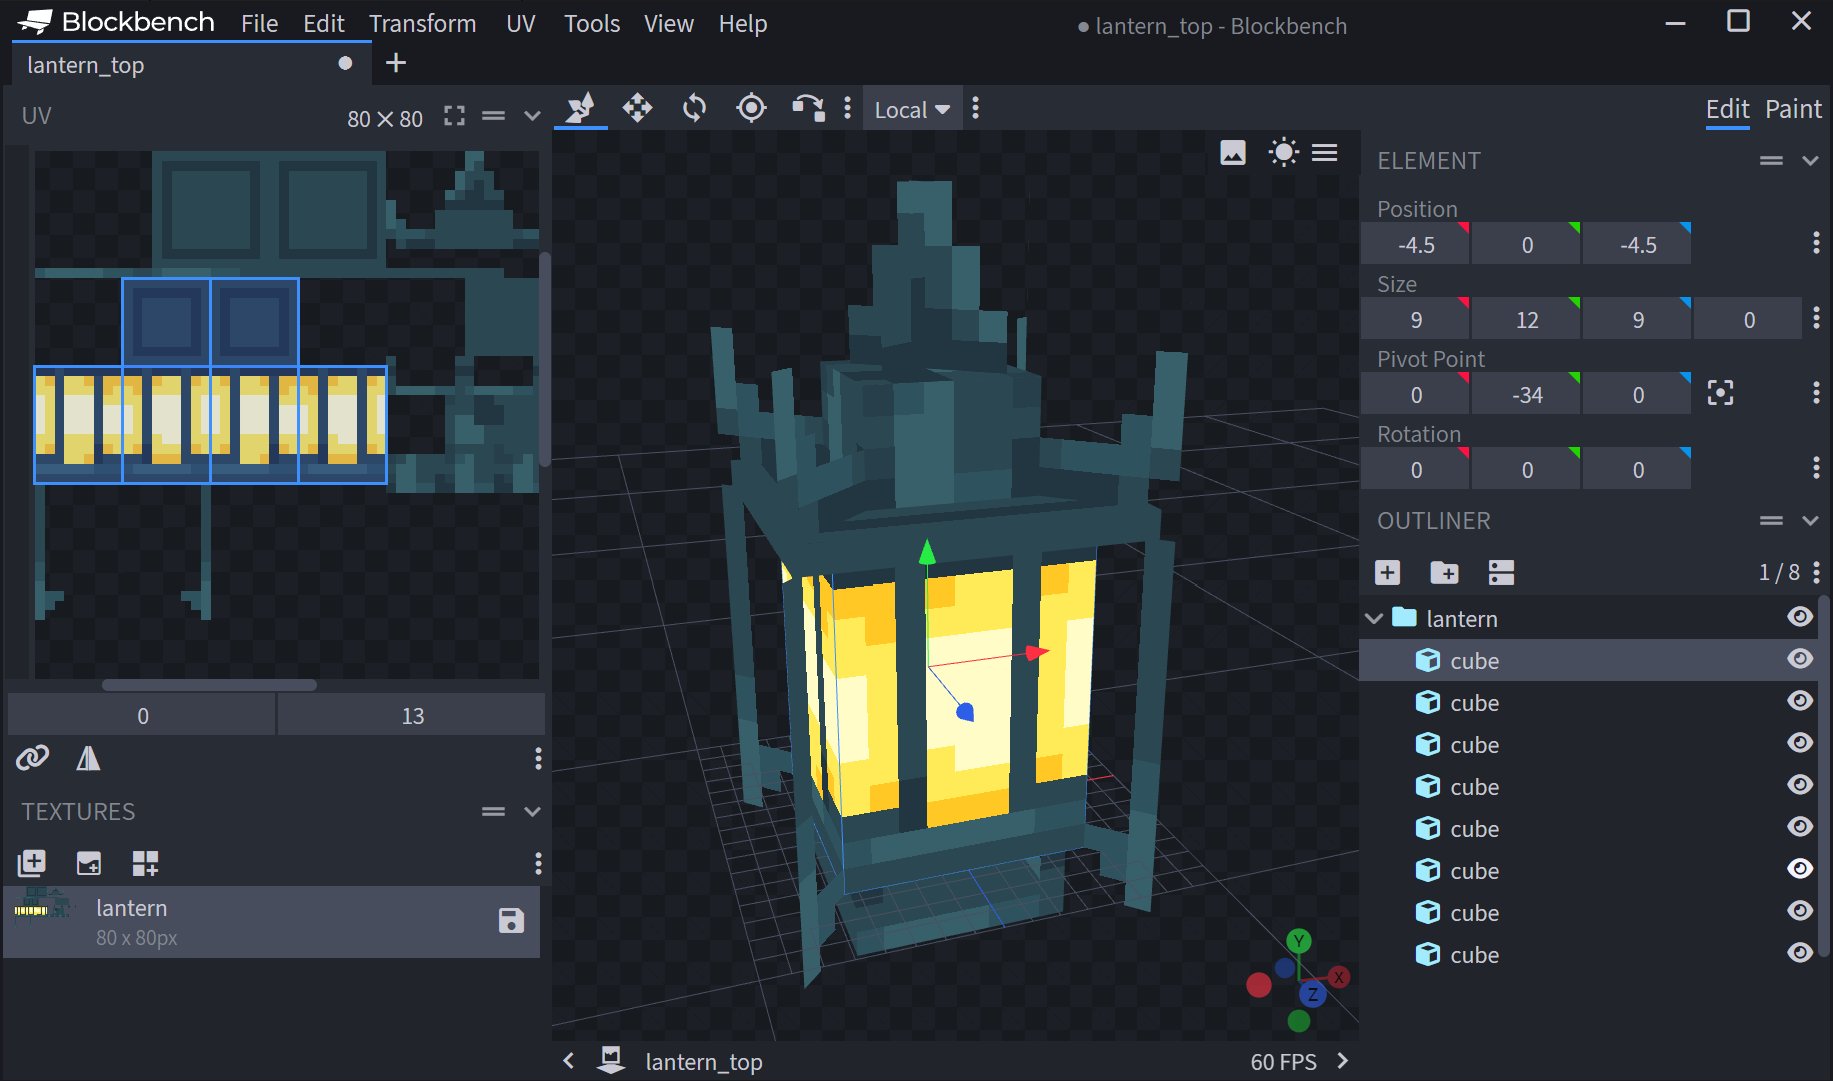Activate the Pivot tool
The image size is (1833, 1081).
coord(750,108)
